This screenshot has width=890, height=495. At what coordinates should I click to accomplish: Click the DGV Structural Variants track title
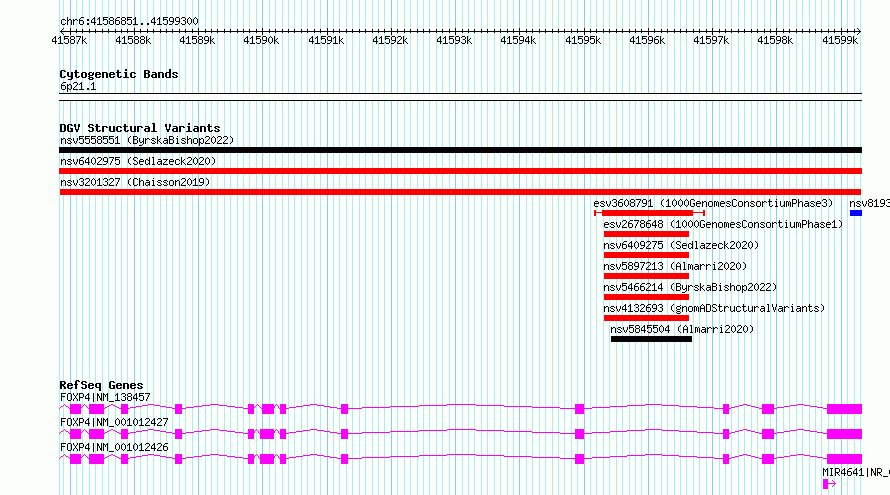point(140,128)
